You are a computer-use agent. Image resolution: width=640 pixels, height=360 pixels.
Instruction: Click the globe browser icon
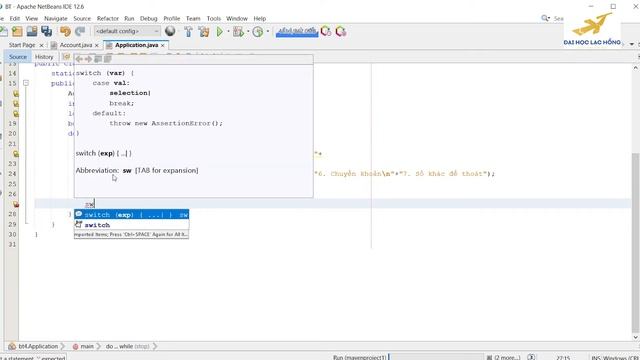[170, 31]
